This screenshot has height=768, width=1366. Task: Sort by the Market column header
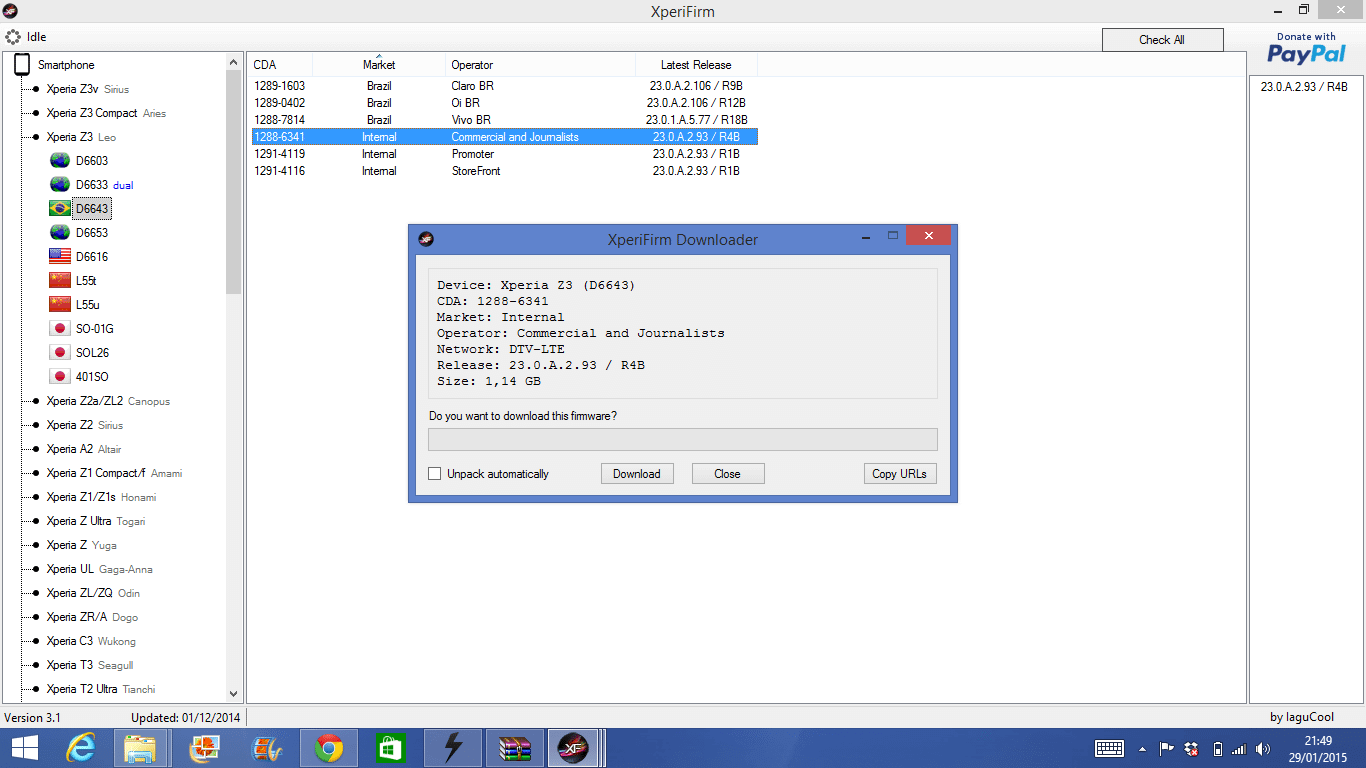[379, 65]
